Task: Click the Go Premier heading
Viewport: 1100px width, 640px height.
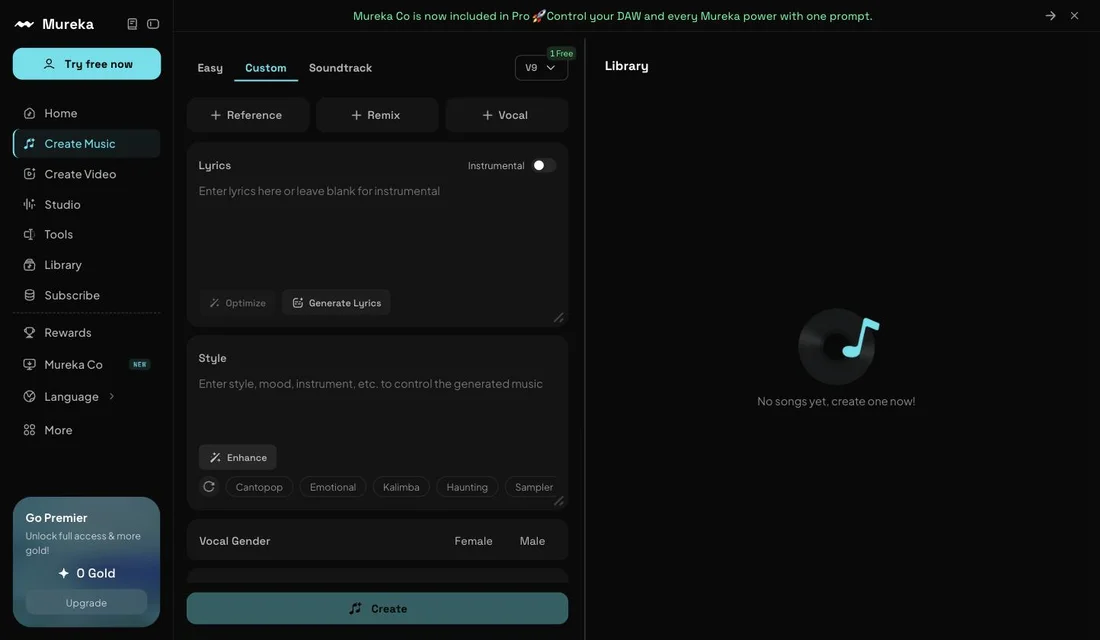Action: 57,518
